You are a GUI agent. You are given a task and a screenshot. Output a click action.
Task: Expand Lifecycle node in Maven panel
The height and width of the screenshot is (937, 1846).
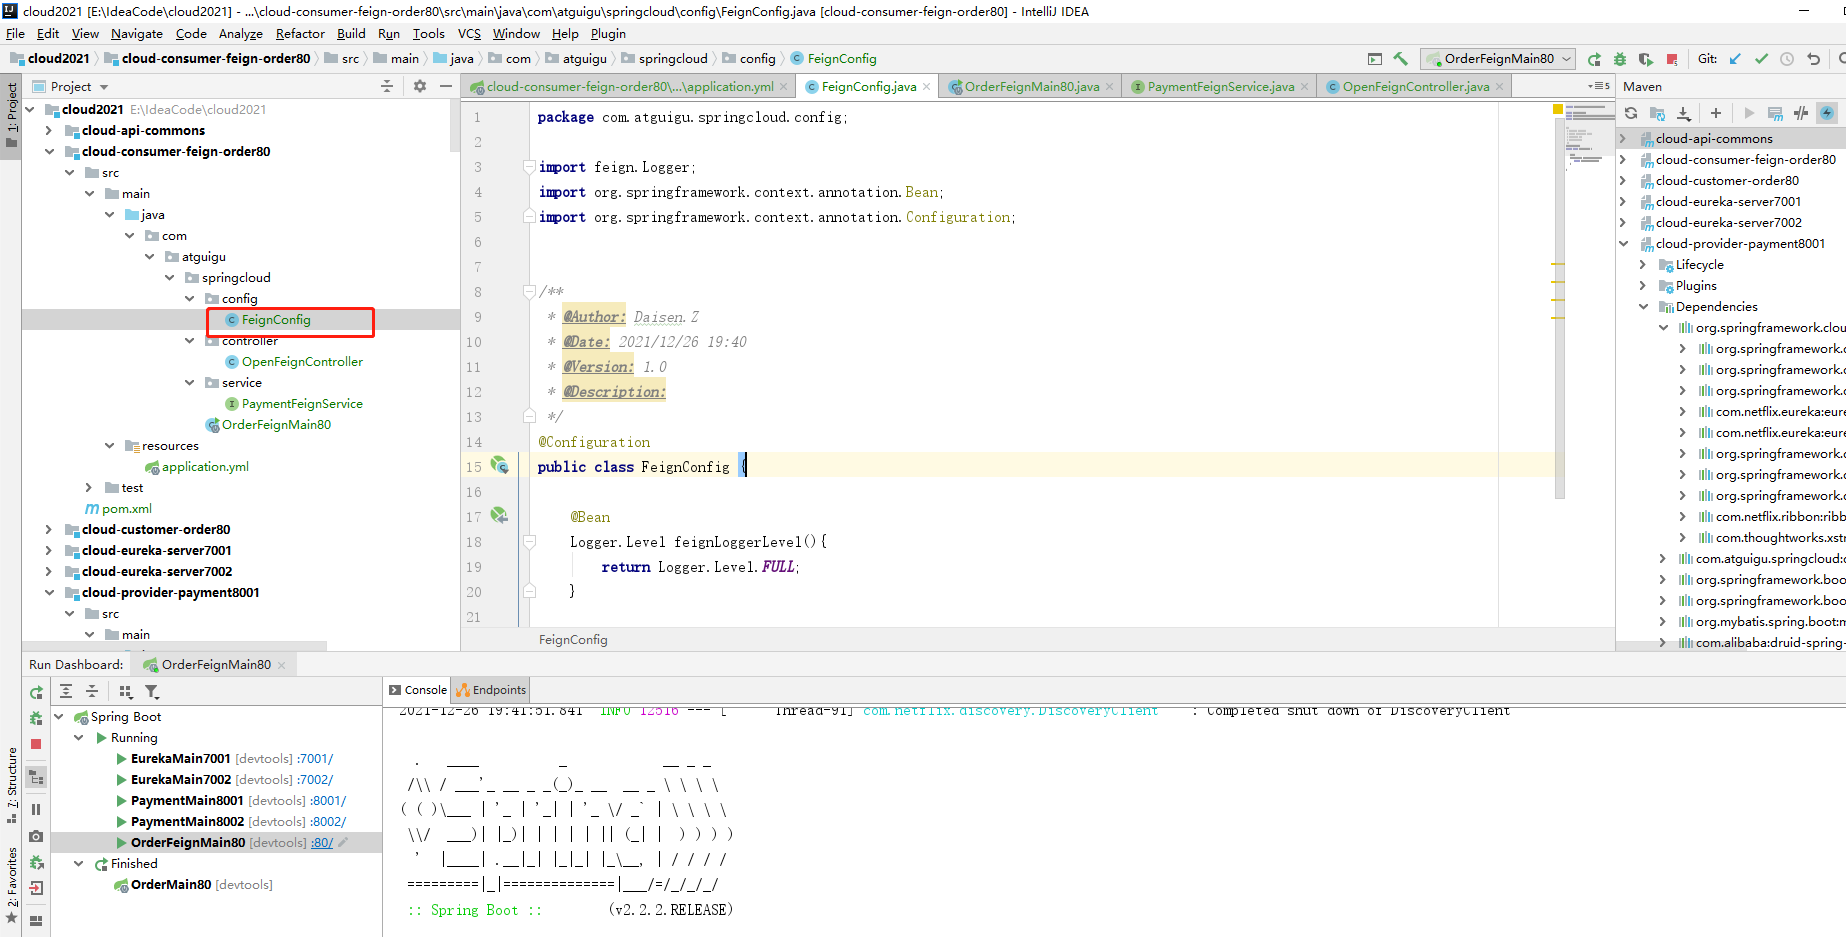tap(1643, 265)
